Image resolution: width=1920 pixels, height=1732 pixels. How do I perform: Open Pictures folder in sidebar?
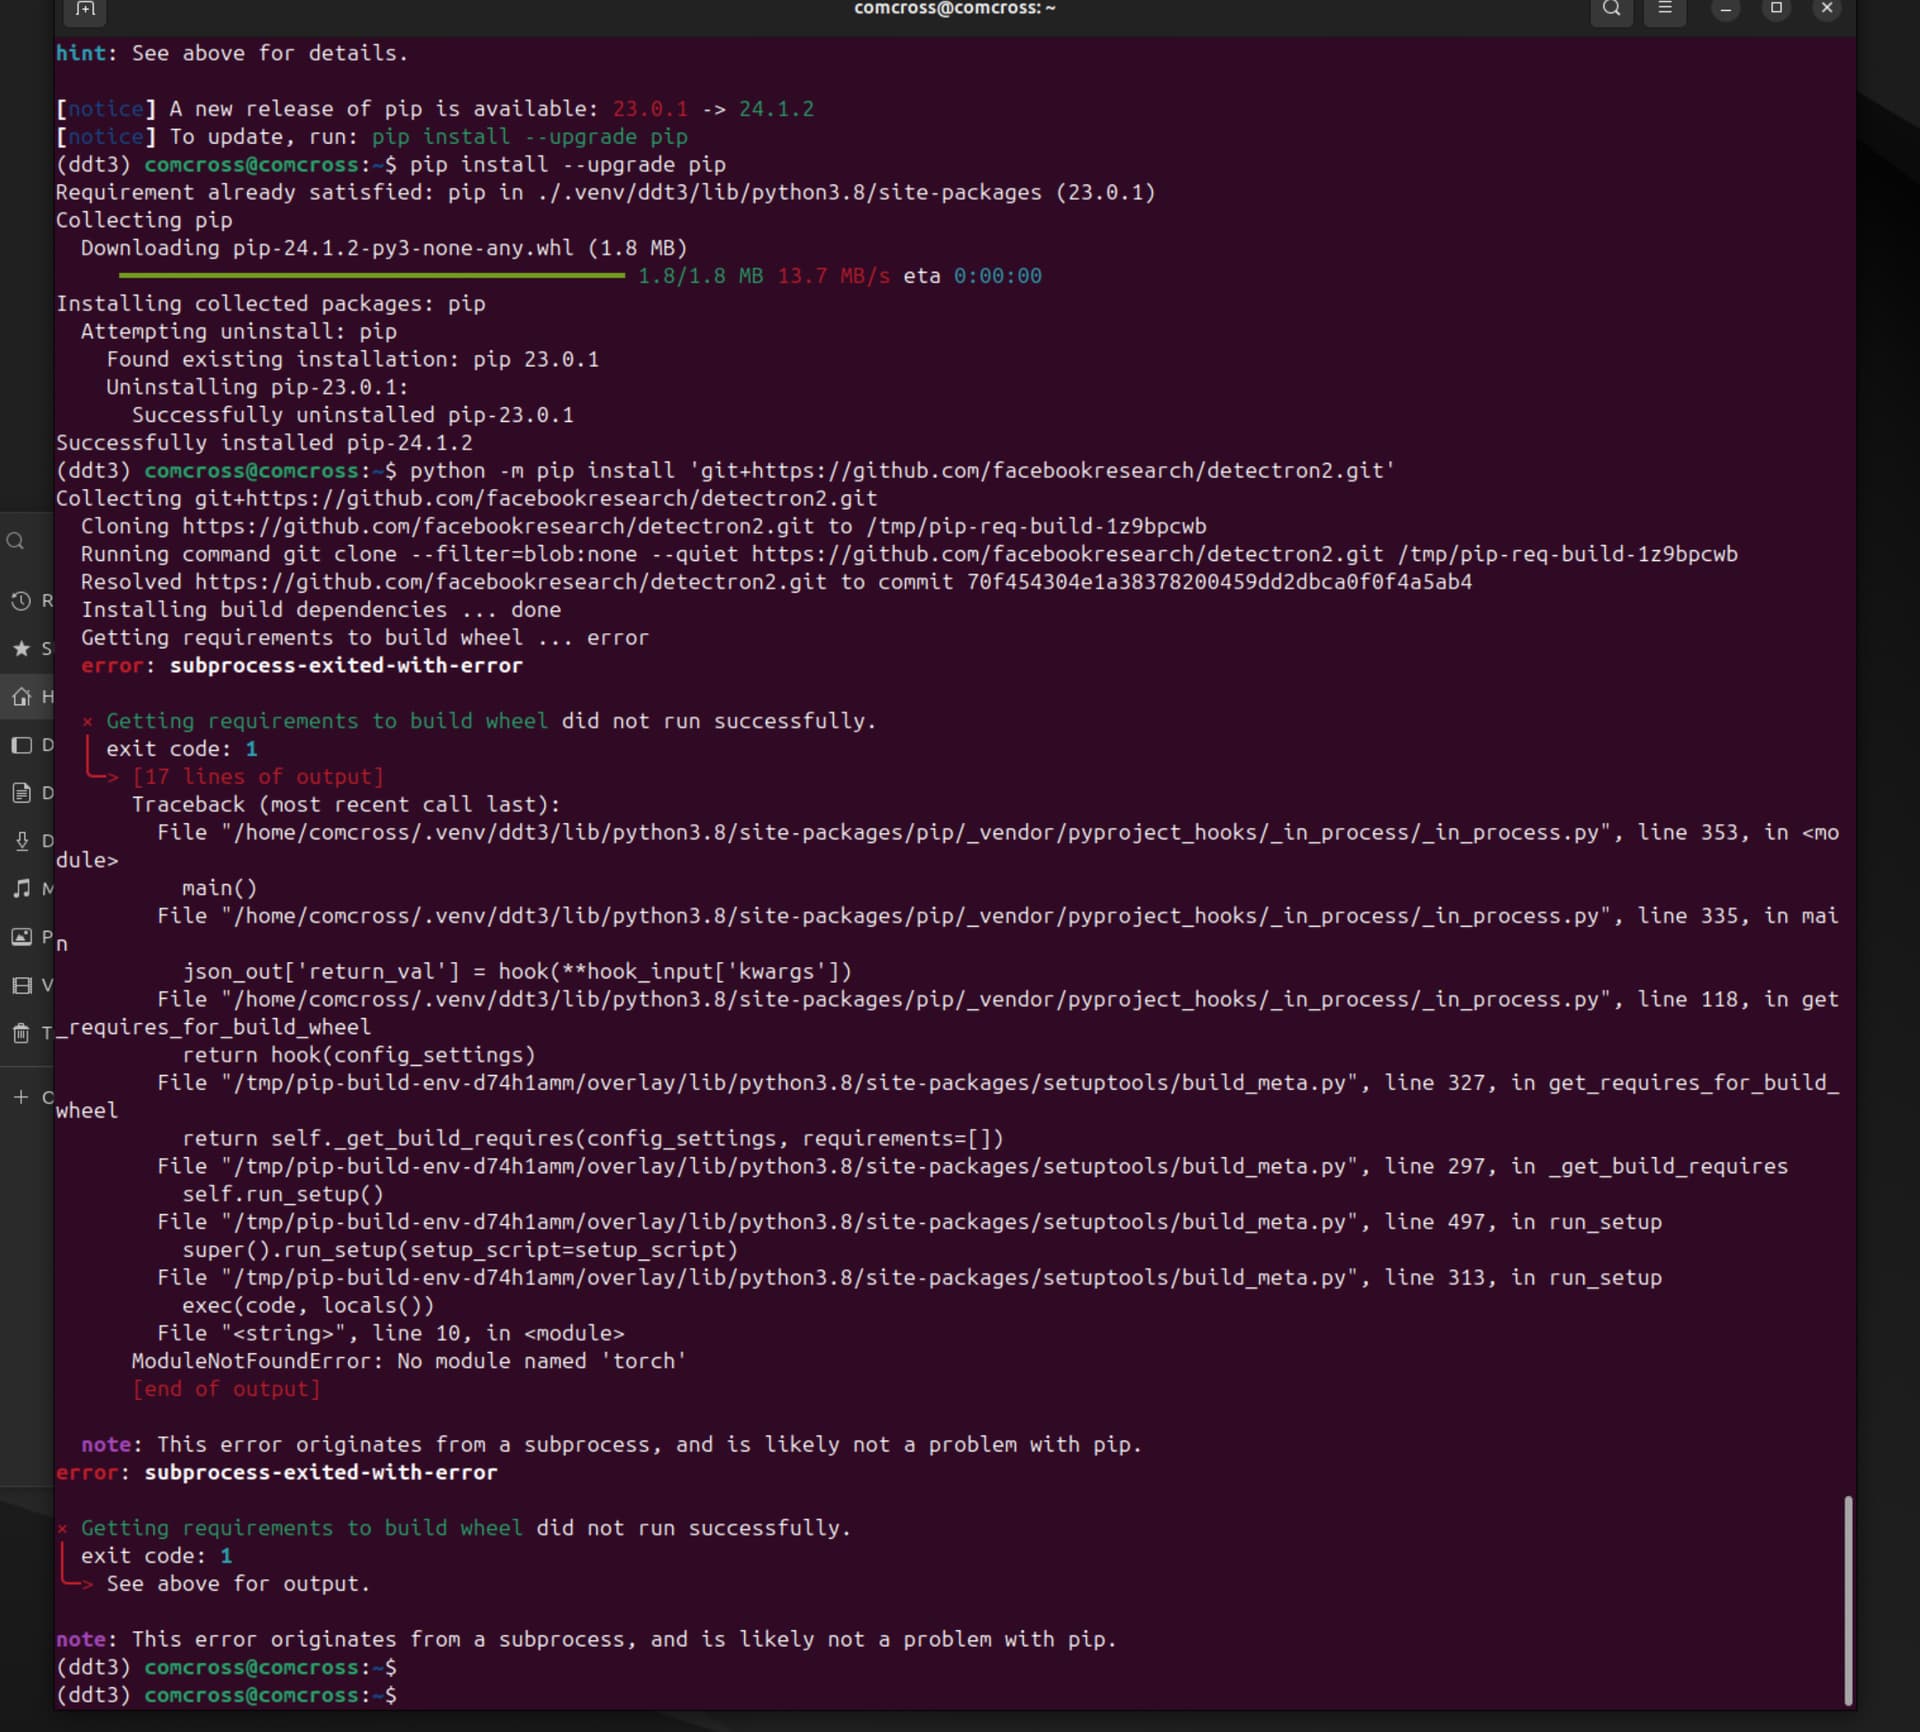pyautogui.click(x=22, y=937)
